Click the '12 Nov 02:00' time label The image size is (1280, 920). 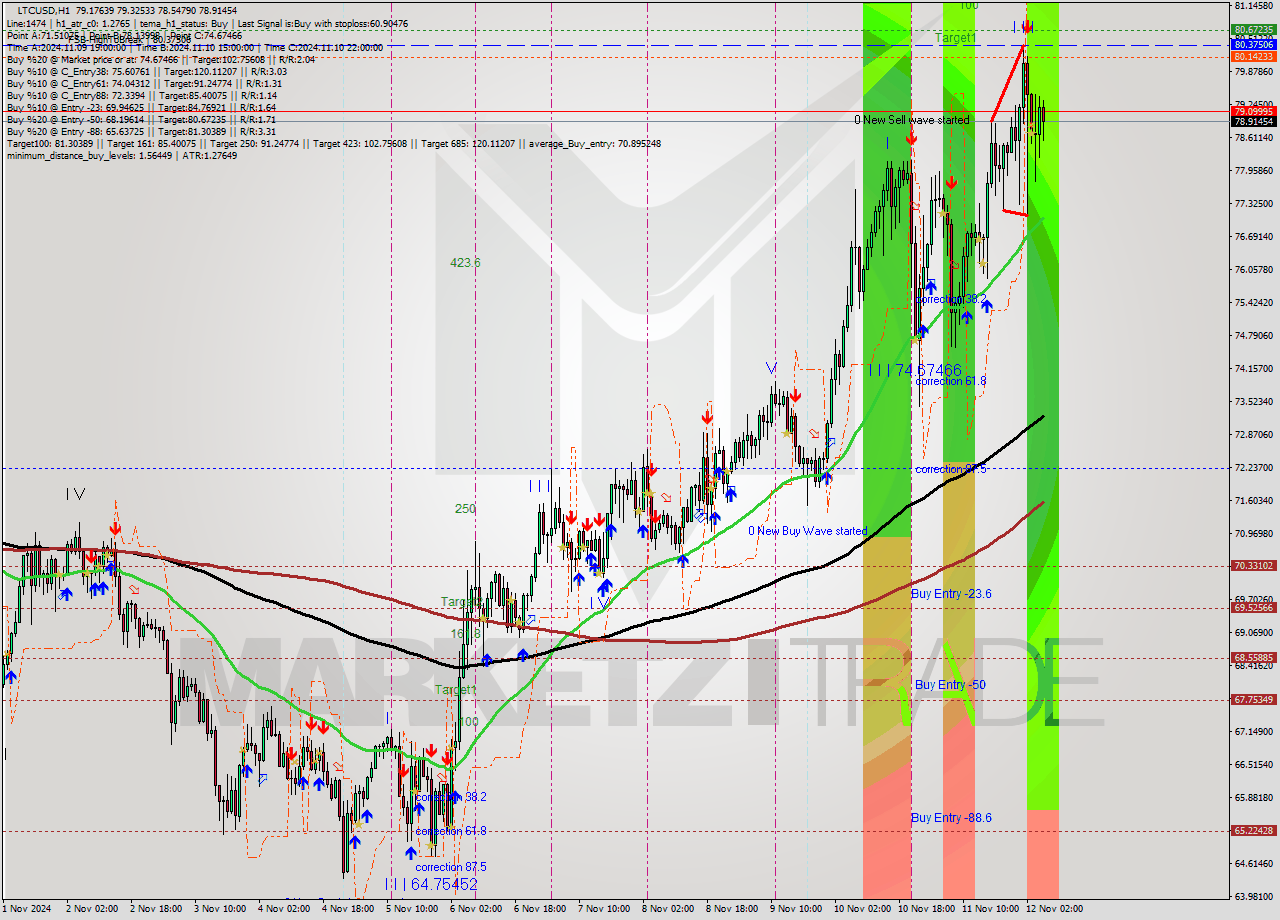click(1052, 908)
